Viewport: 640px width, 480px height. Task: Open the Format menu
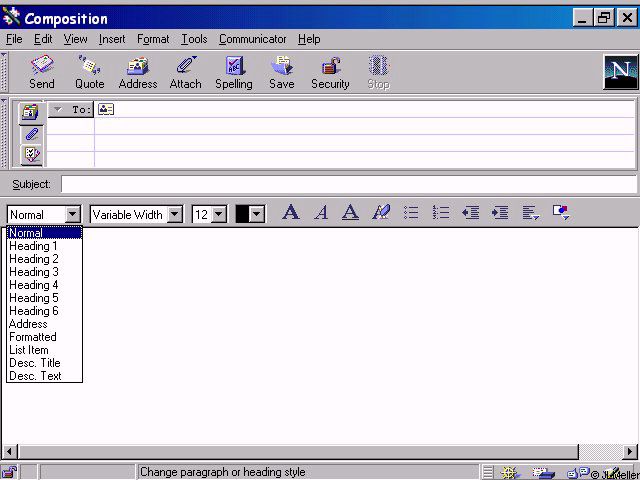[153, 39]
